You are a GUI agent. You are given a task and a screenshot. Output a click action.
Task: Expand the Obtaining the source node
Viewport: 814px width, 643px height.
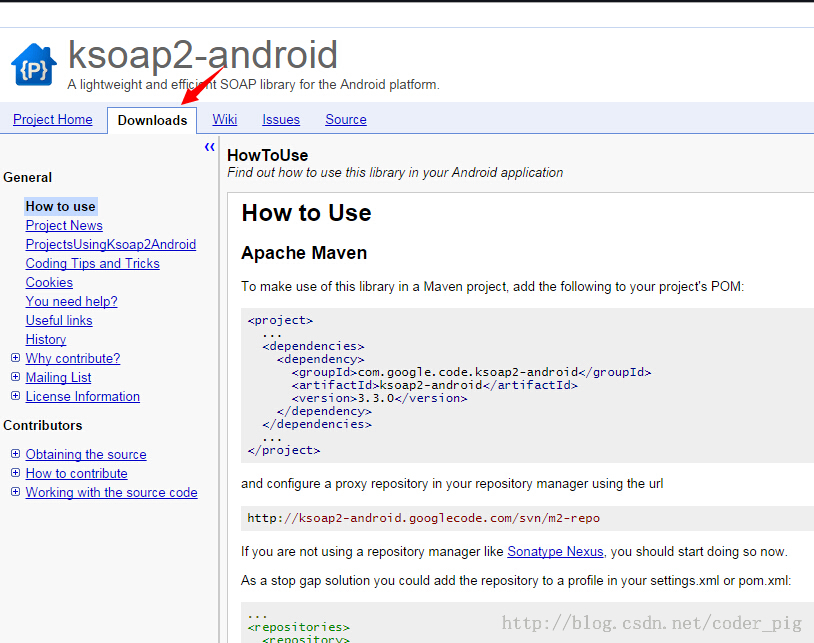tap(15, 454)
